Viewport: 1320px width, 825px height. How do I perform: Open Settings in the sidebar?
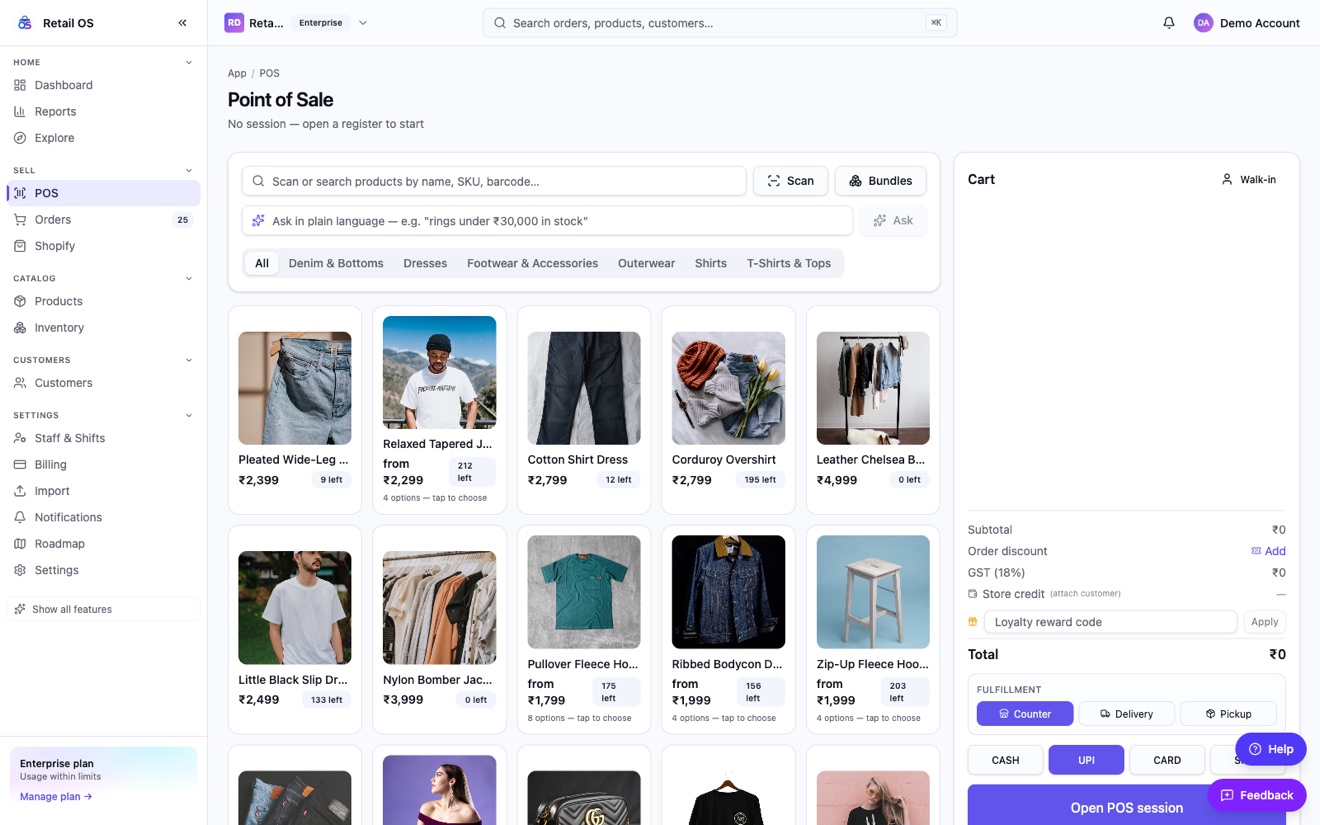tap(104, 570)
